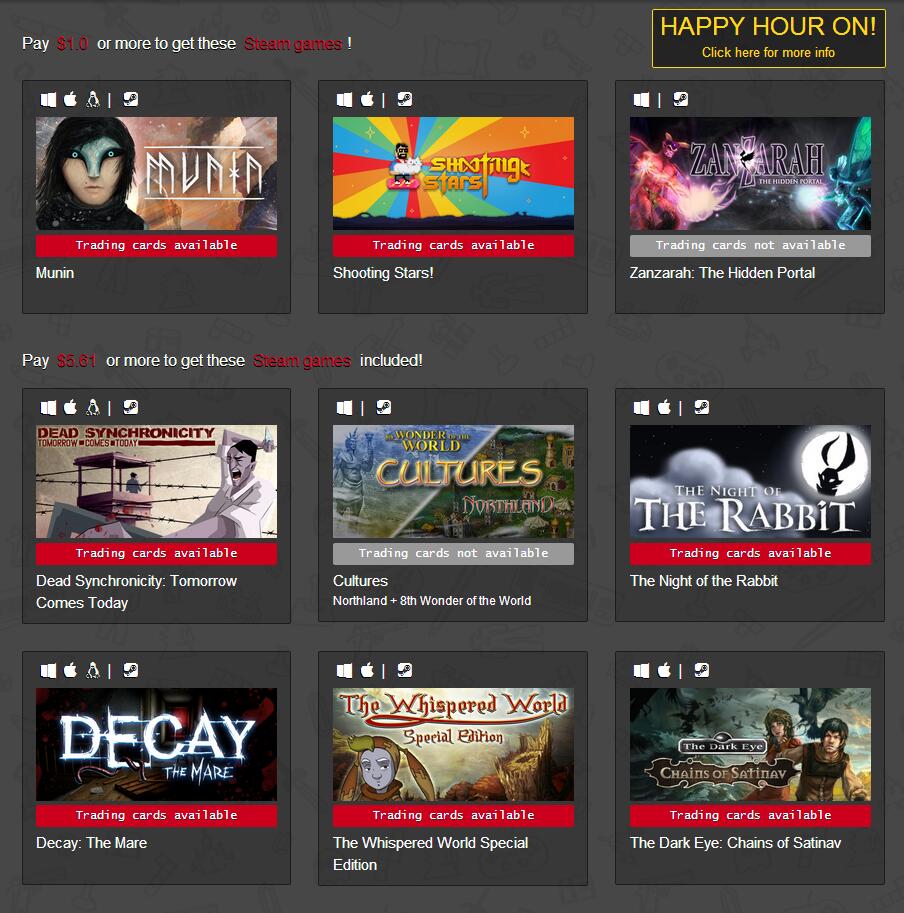
Task: Click the Linux penguin icon on Munin card
Action: coord(93,99)
